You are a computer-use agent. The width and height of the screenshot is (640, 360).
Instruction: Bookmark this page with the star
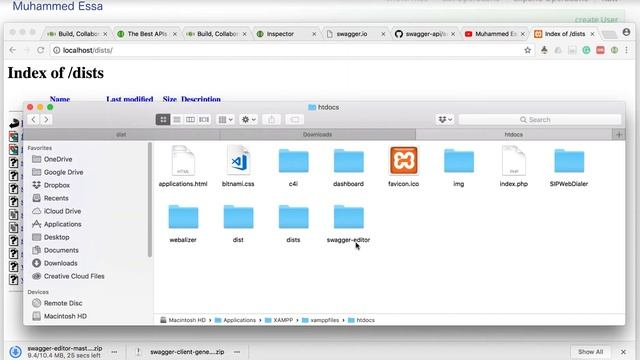click(527, 50)
